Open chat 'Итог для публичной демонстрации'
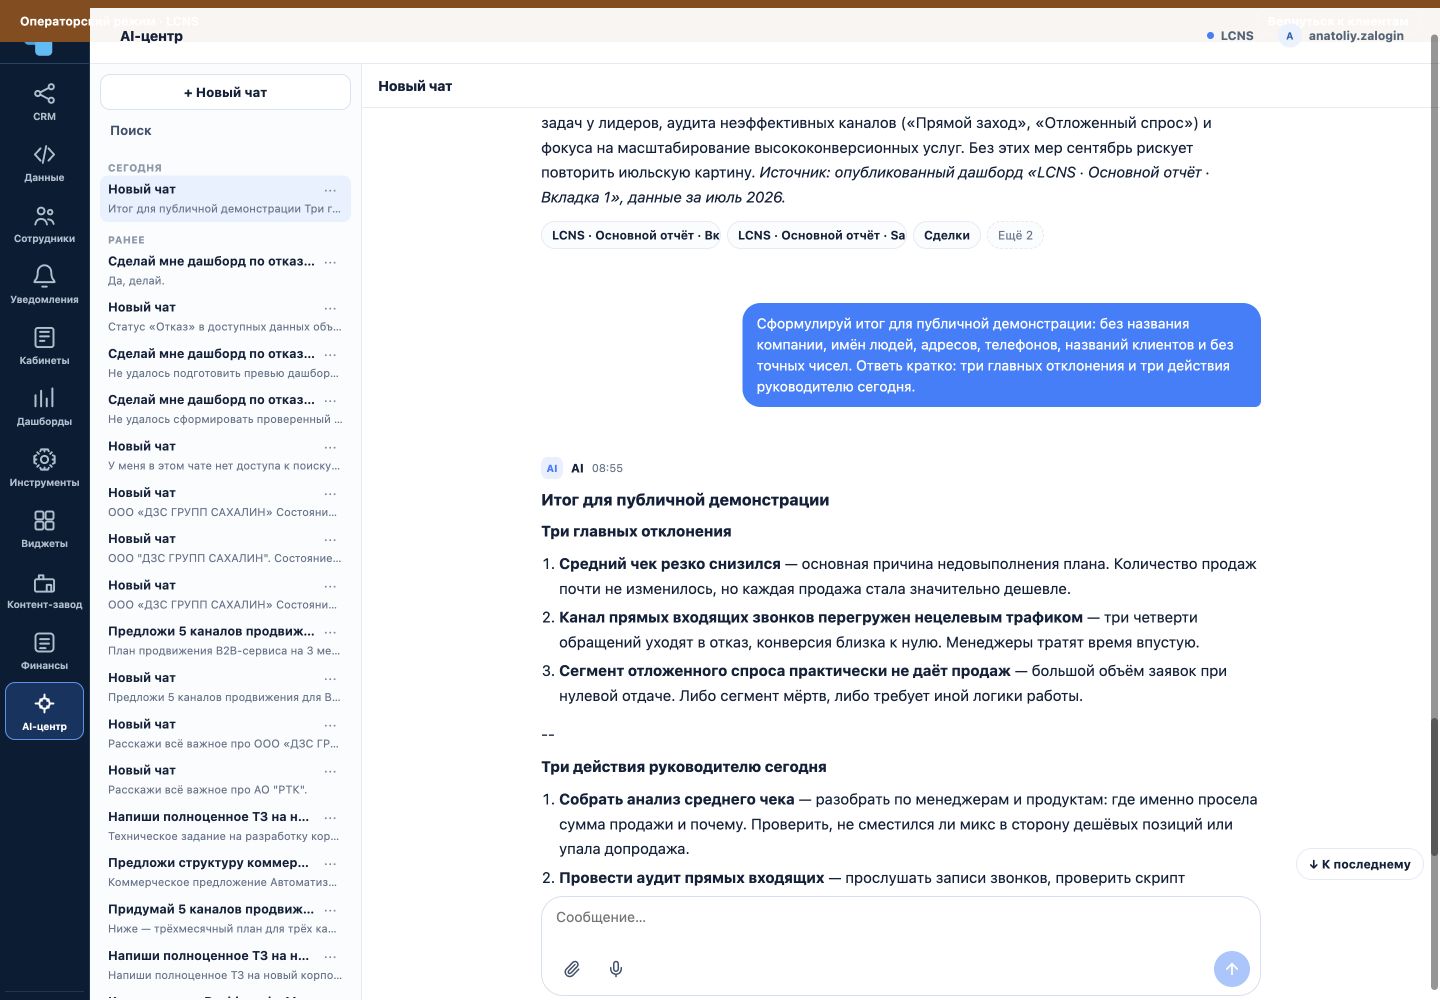 pyautogui.click(x=225, y=199)
